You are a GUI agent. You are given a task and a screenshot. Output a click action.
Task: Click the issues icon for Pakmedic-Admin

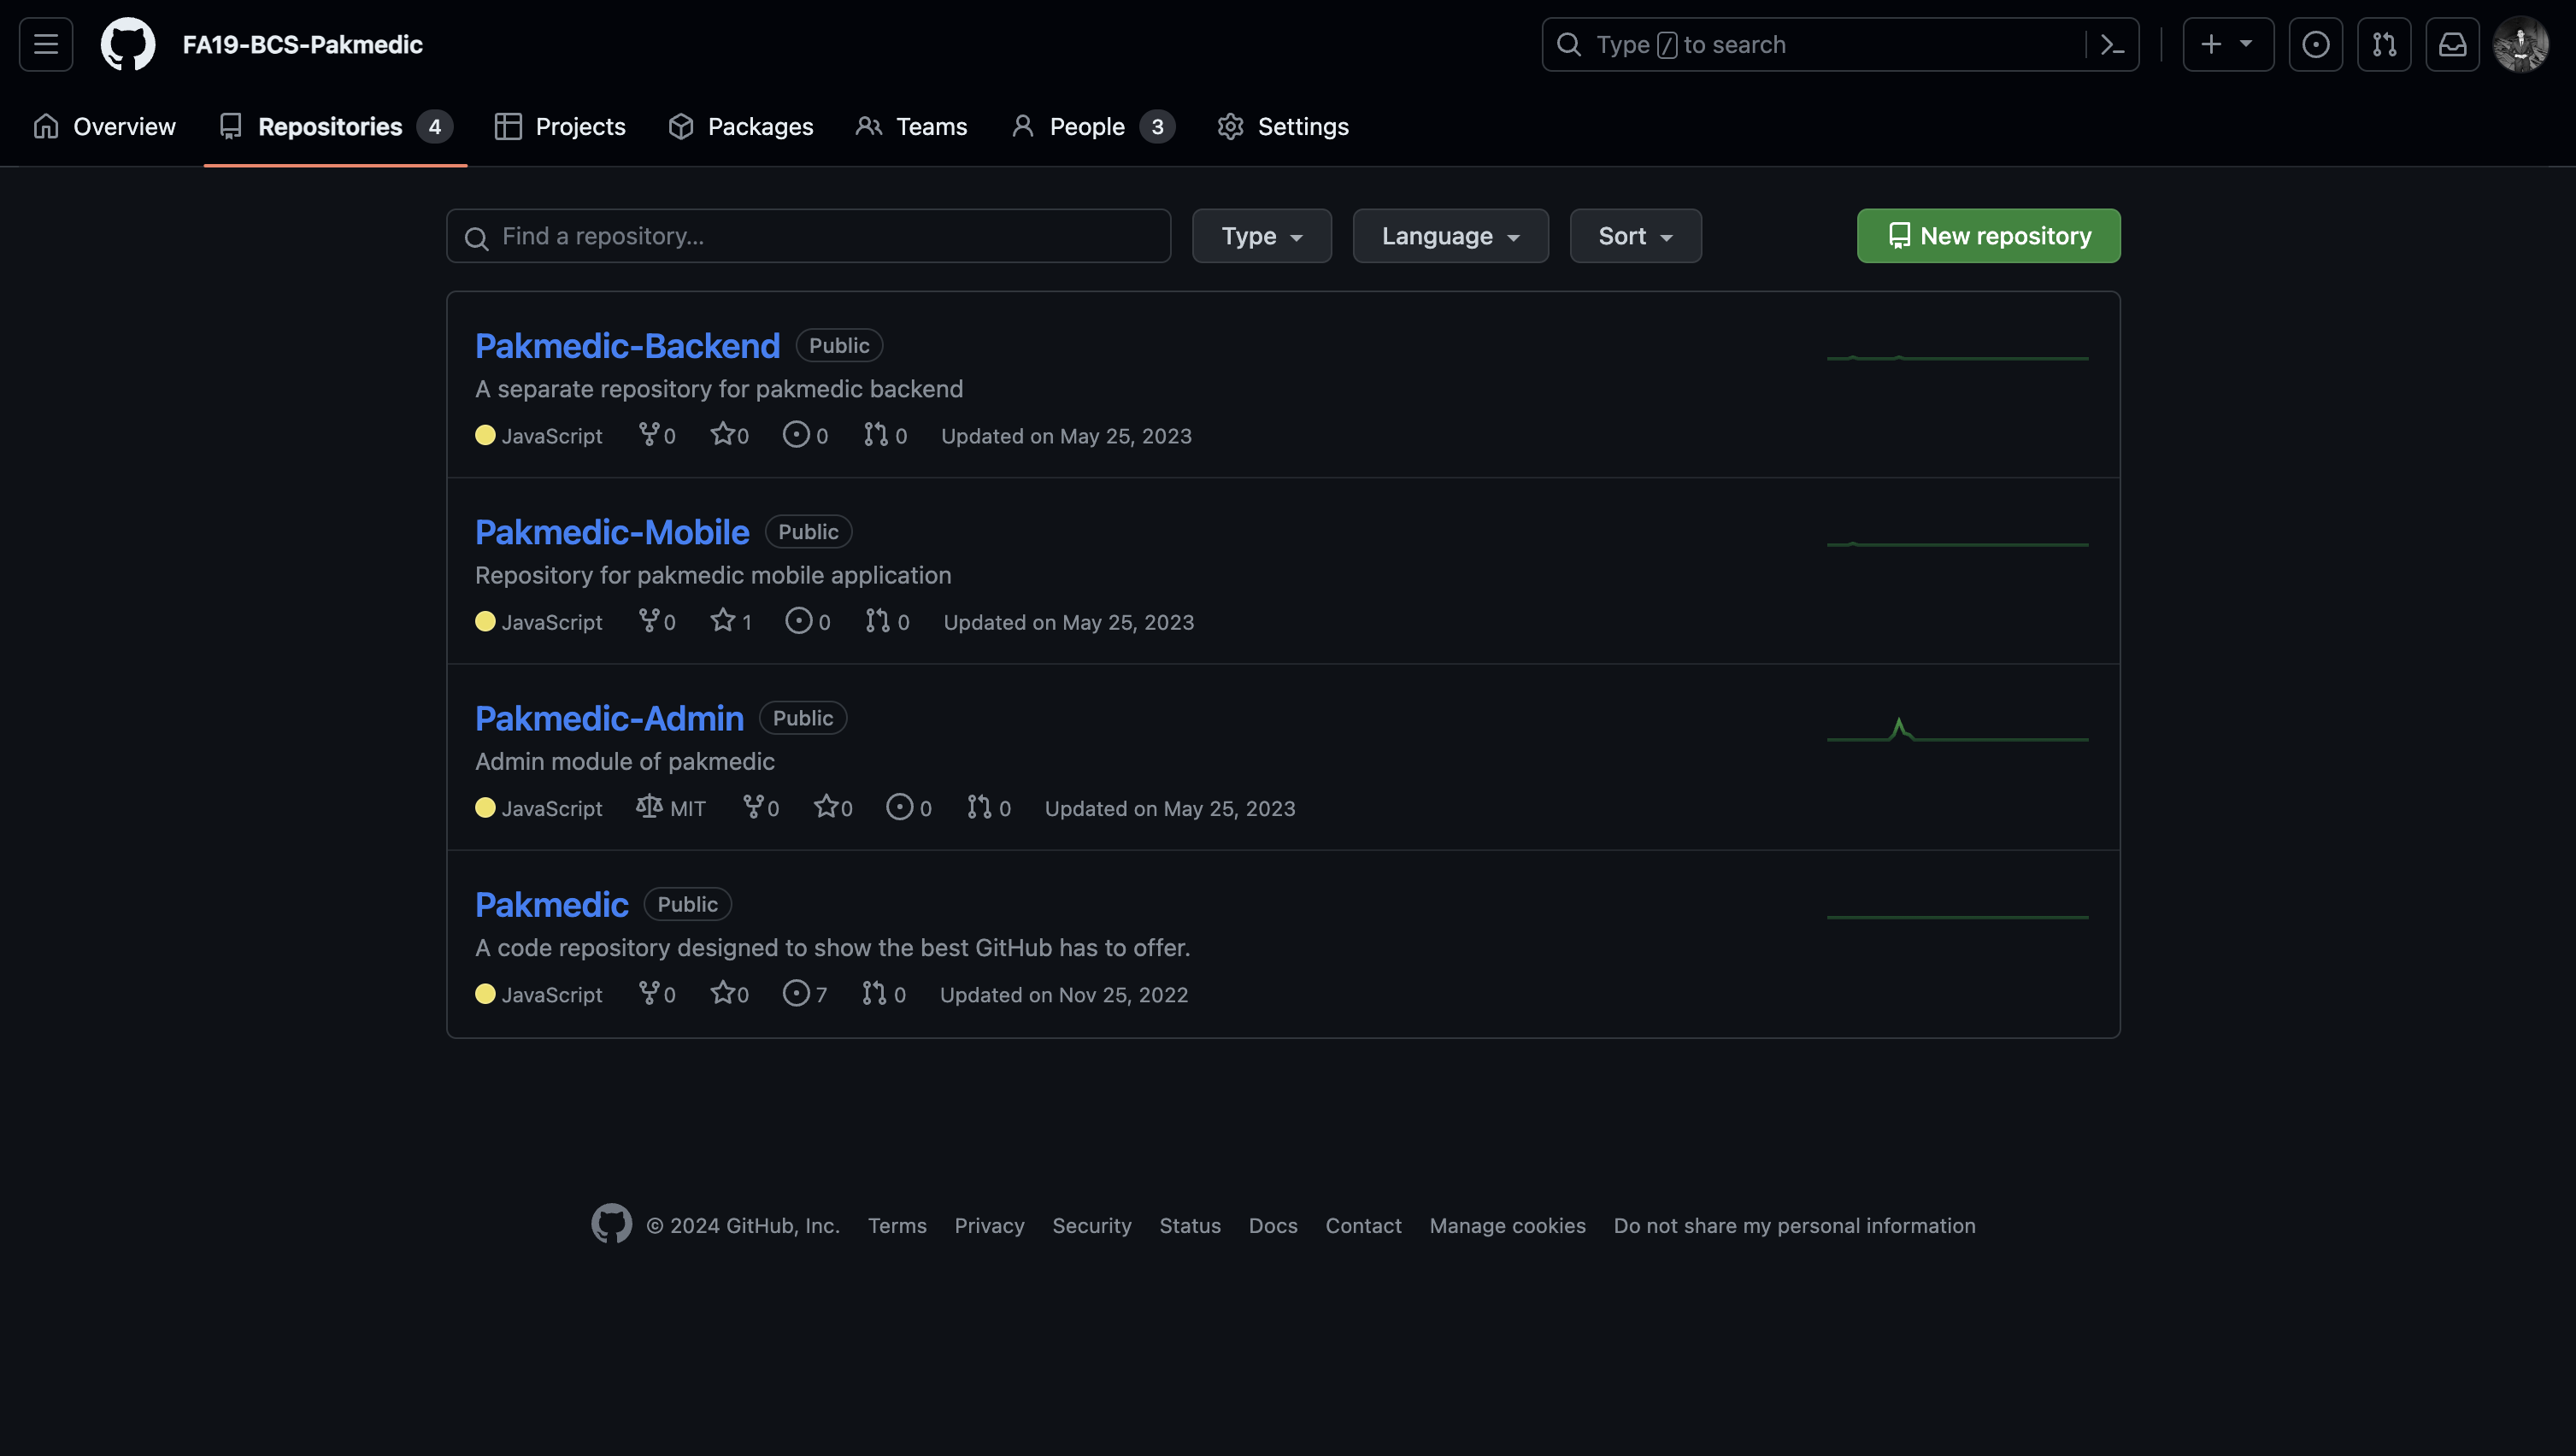(x=900, y=806)
